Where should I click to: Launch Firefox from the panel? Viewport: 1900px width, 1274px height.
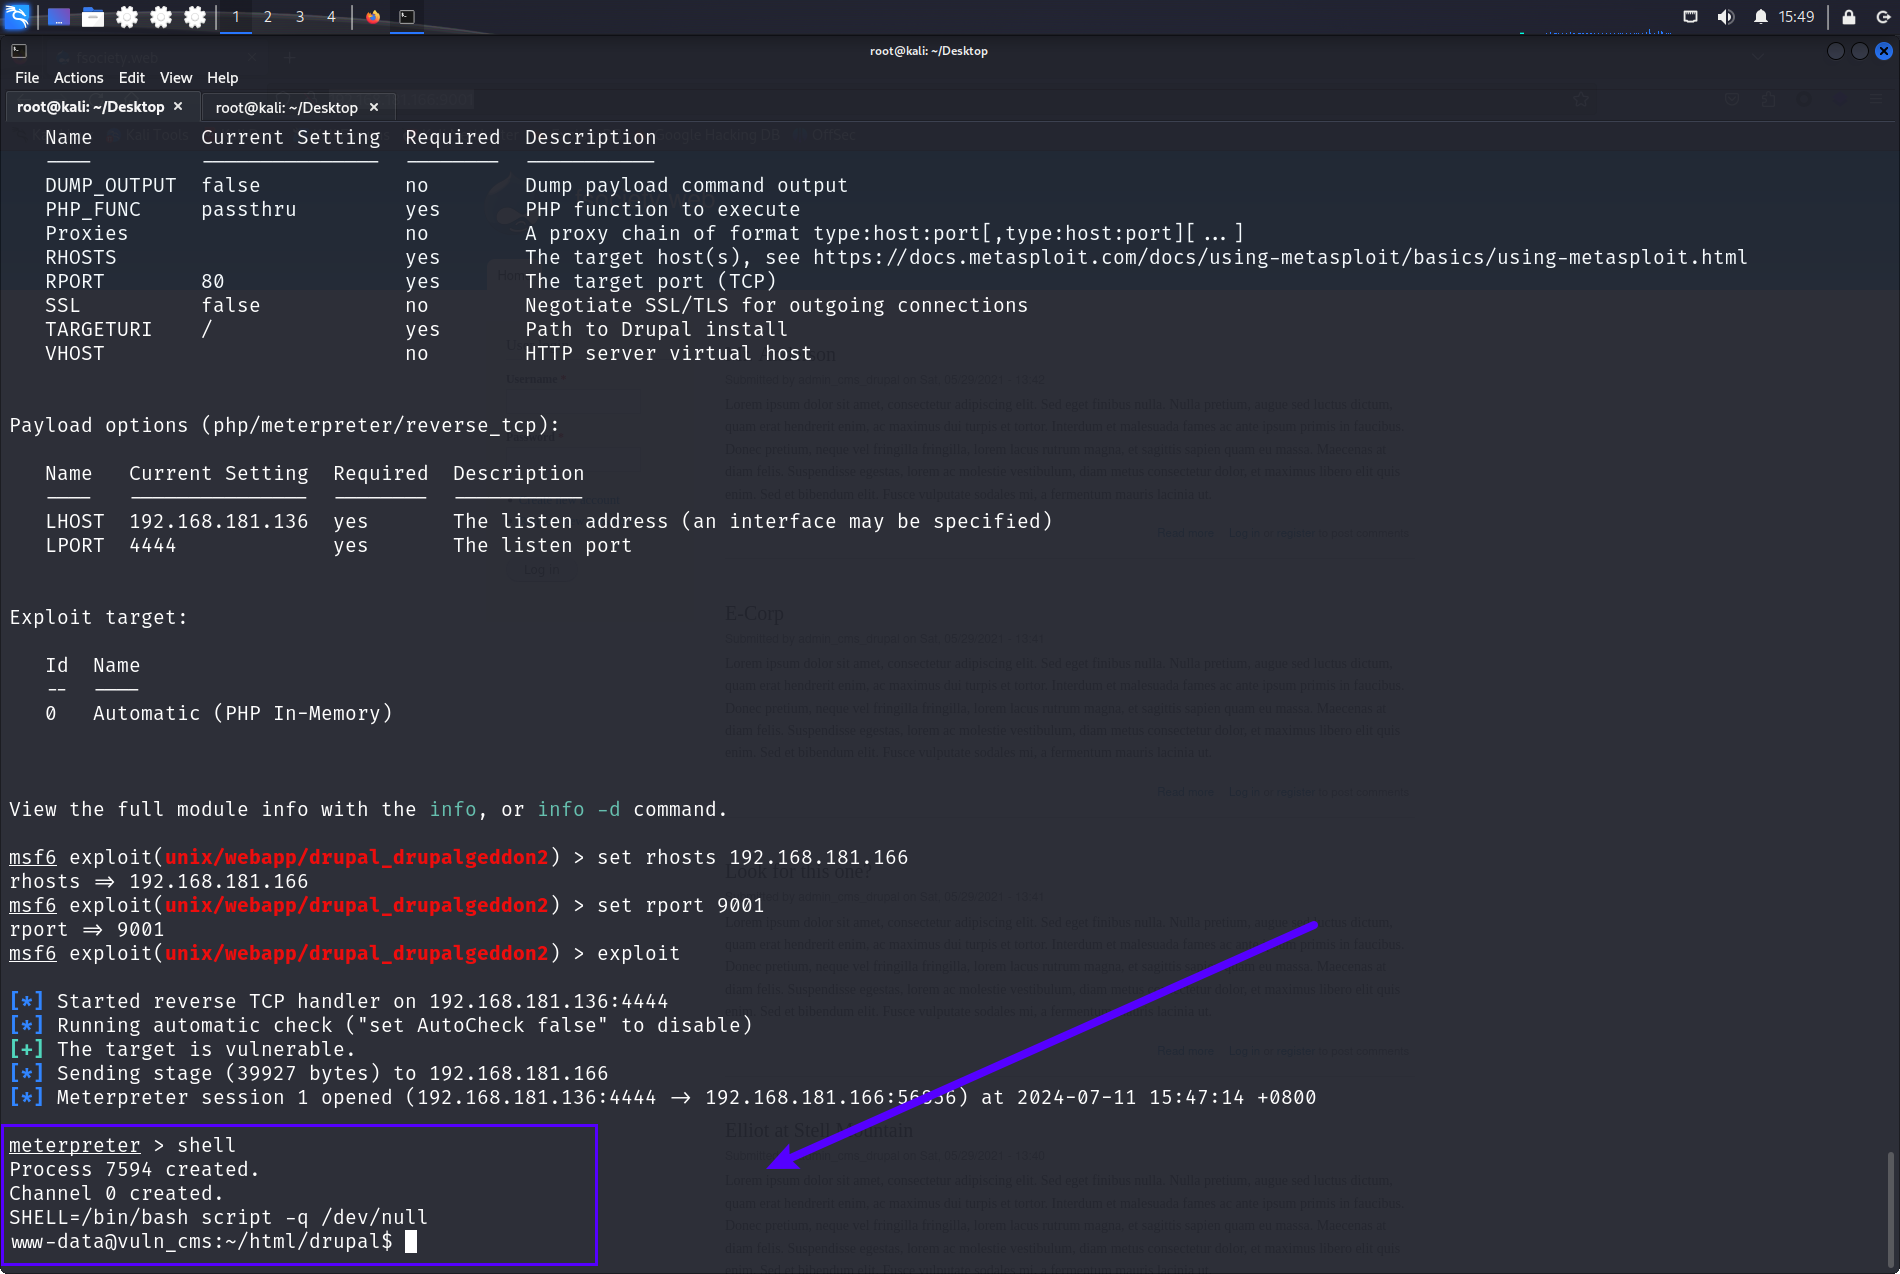pyautogui.click(x=373, y=17)
